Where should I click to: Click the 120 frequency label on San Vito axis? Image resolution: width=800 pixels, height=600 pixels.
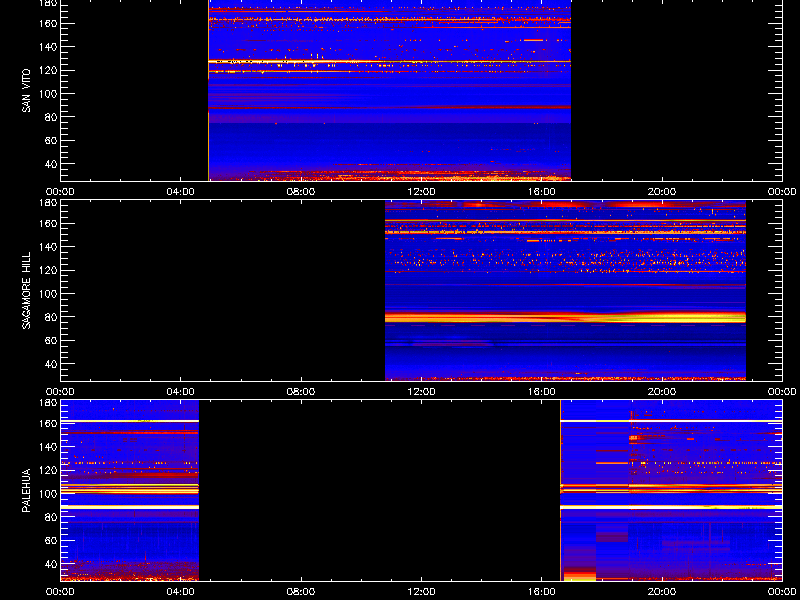49,70
